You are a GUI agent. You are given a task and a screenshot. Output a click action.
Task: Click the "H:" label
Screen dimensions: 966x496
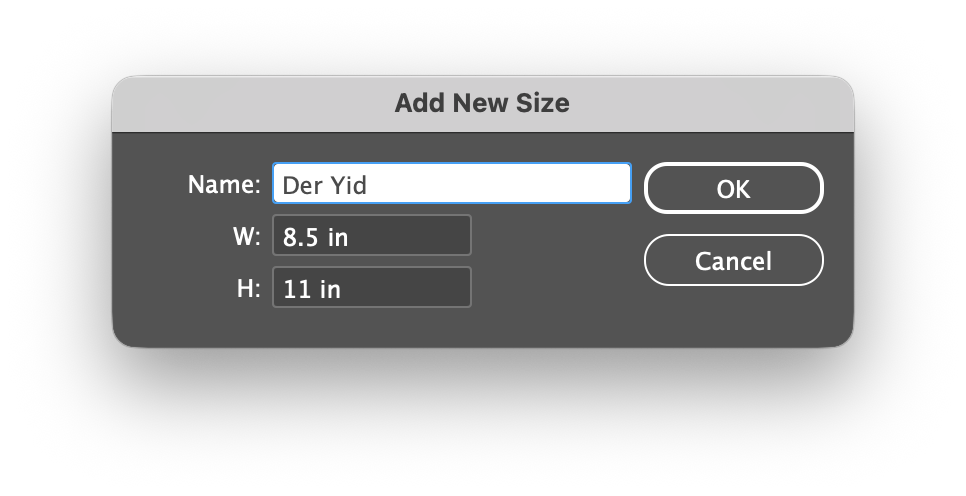tap(246, 289)
